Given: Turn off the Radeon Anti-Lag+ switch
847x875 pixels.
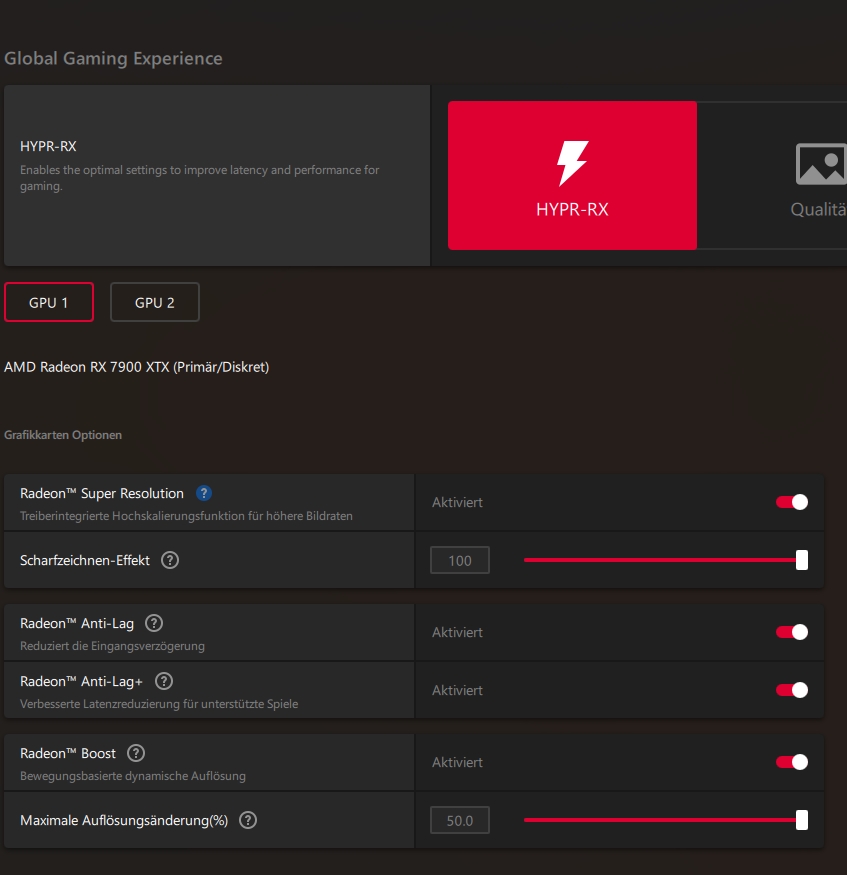Looking at the screenshot, I should pyautogui.click(x=792, y=690).
